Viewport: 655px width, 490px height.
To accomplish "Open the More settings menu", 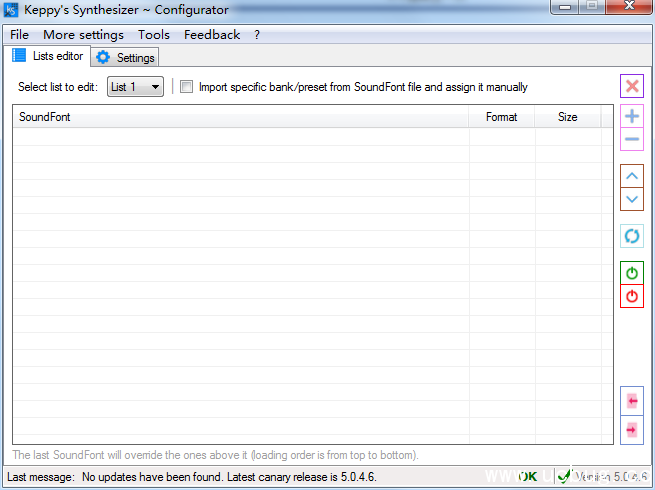I will [x=83, y=35].
